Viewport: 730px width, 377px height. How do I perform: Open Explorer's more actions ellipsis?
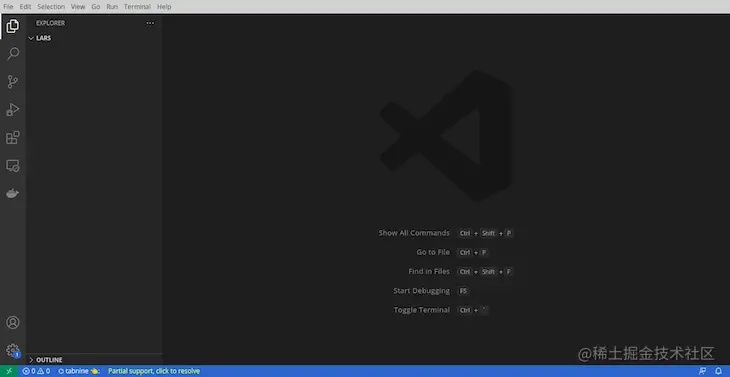click(150, 23)
